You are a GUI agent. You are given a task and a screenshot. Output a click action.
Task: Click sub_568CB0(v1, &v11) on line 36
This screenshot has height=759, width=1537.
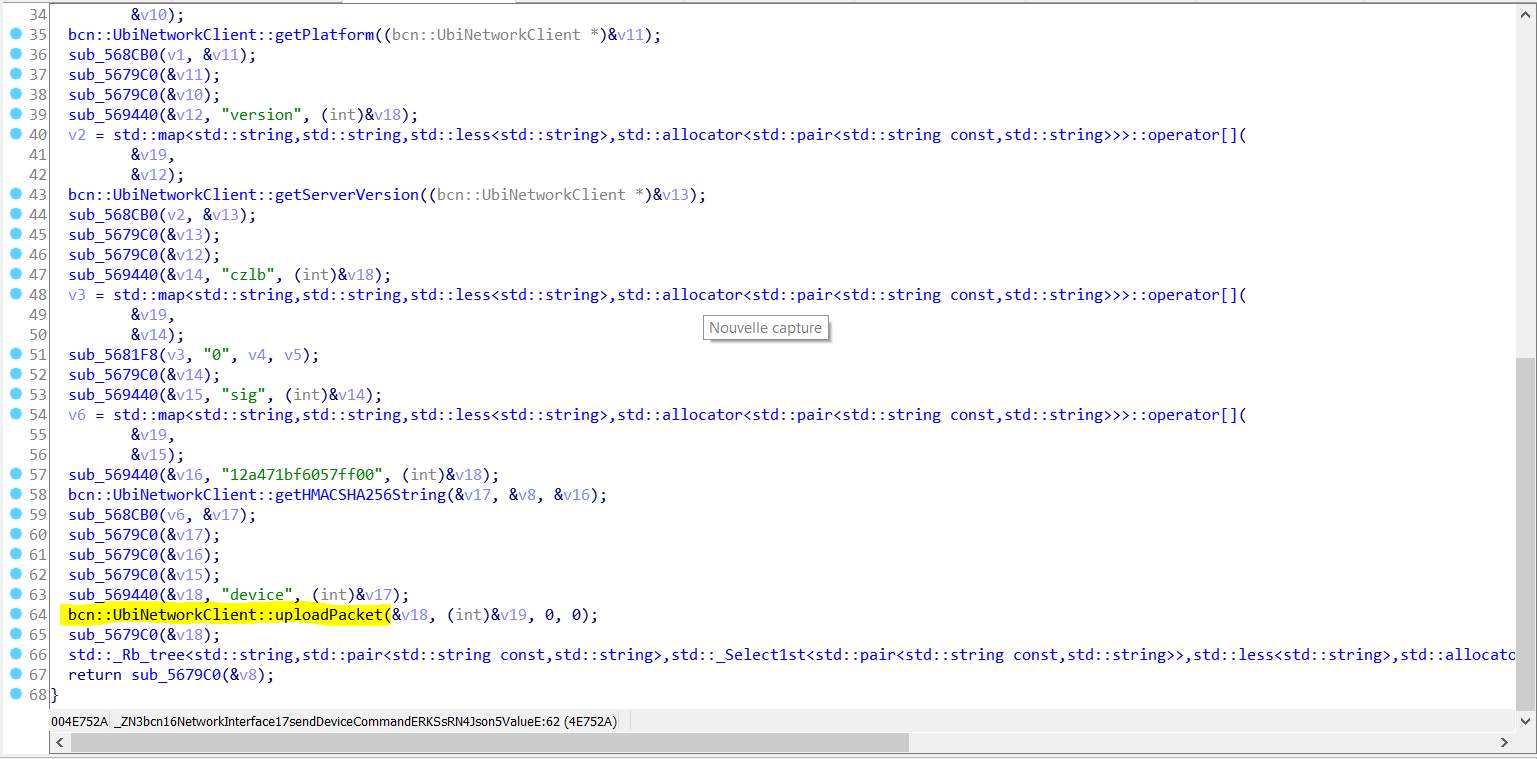pyautogui.click(x=162, y=54)
